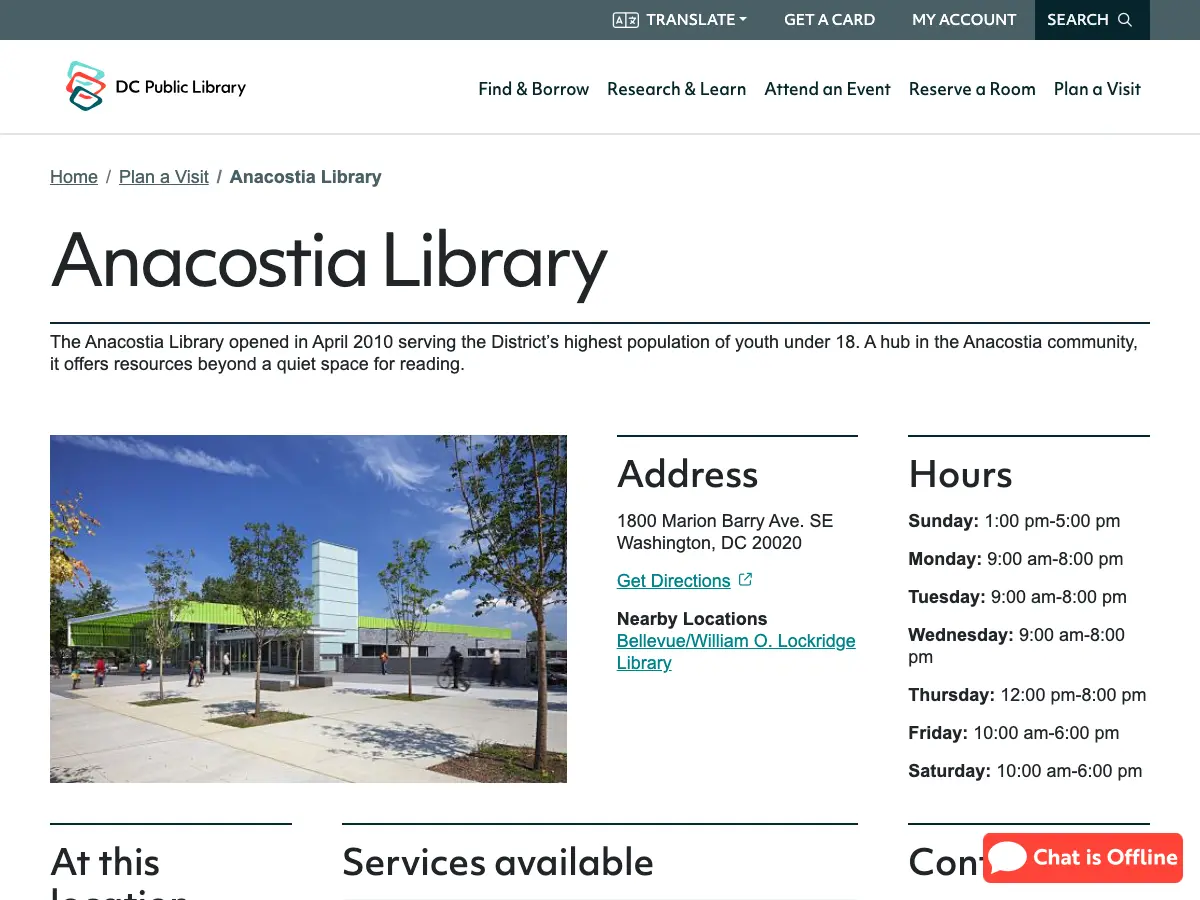
Task: Click the Anacostia Library building photo
Action: coord(308,609)
